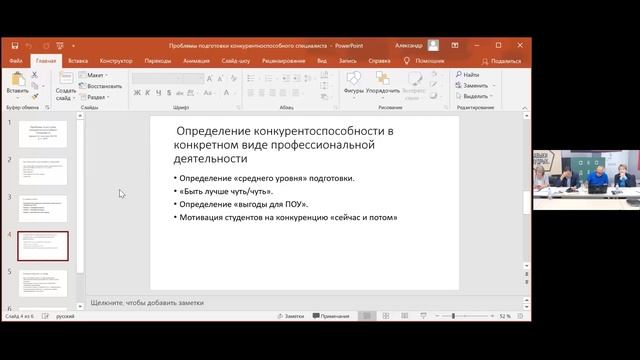The image size is (640, 360).
Task: Toggle strikethrough abc formatting
Action: pyautogui.click(x=180, y=93)
